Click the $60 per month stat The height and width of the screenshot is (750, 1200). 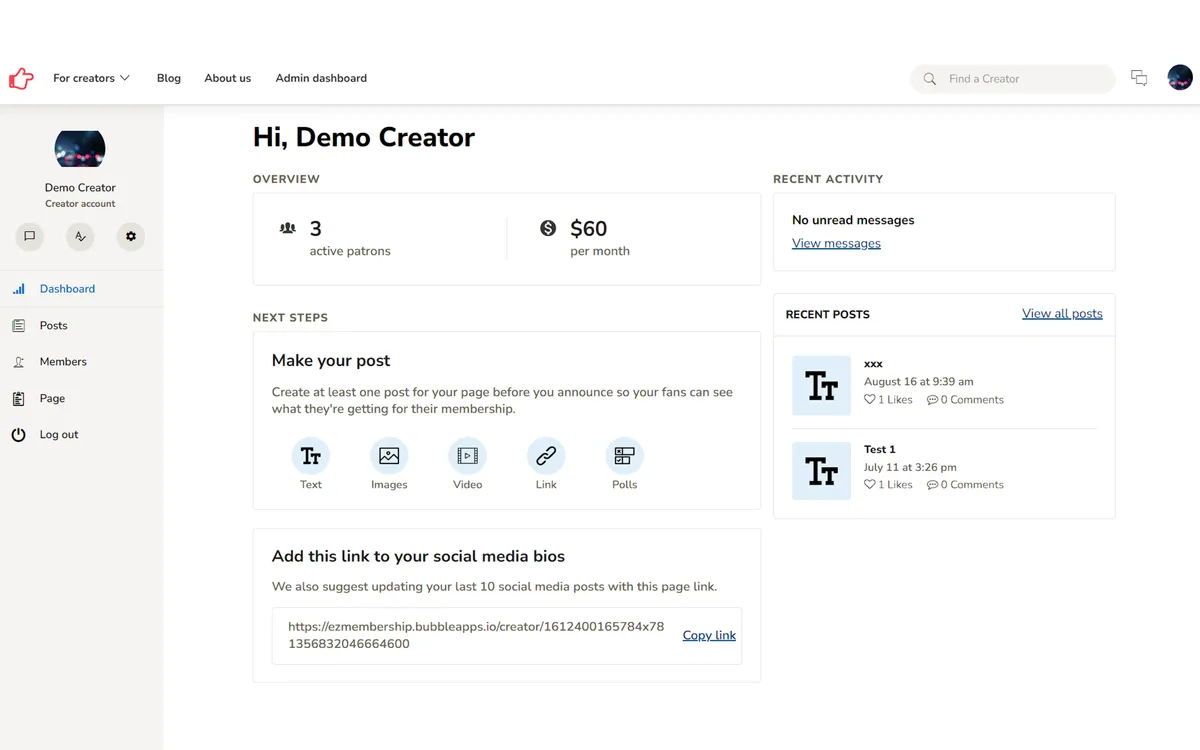point(600,239)
